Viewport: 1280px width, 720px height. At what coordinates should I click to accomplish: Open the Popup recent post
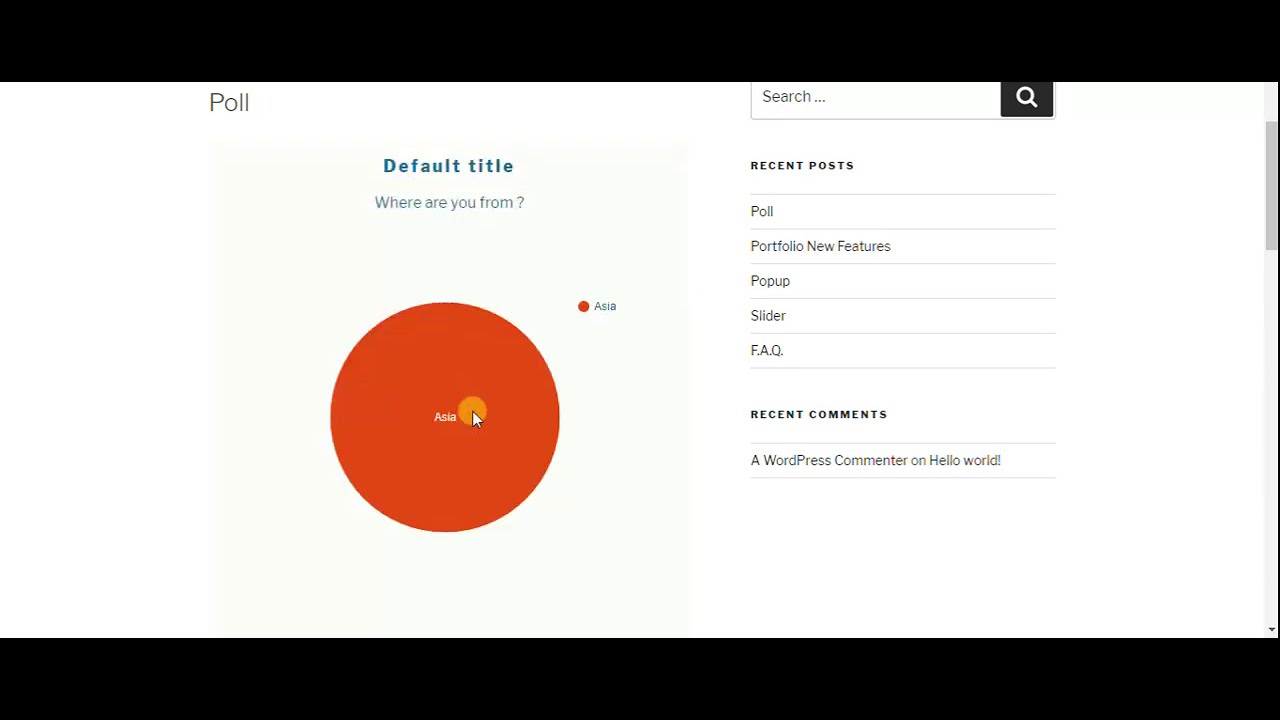click(x=770, y=281)
